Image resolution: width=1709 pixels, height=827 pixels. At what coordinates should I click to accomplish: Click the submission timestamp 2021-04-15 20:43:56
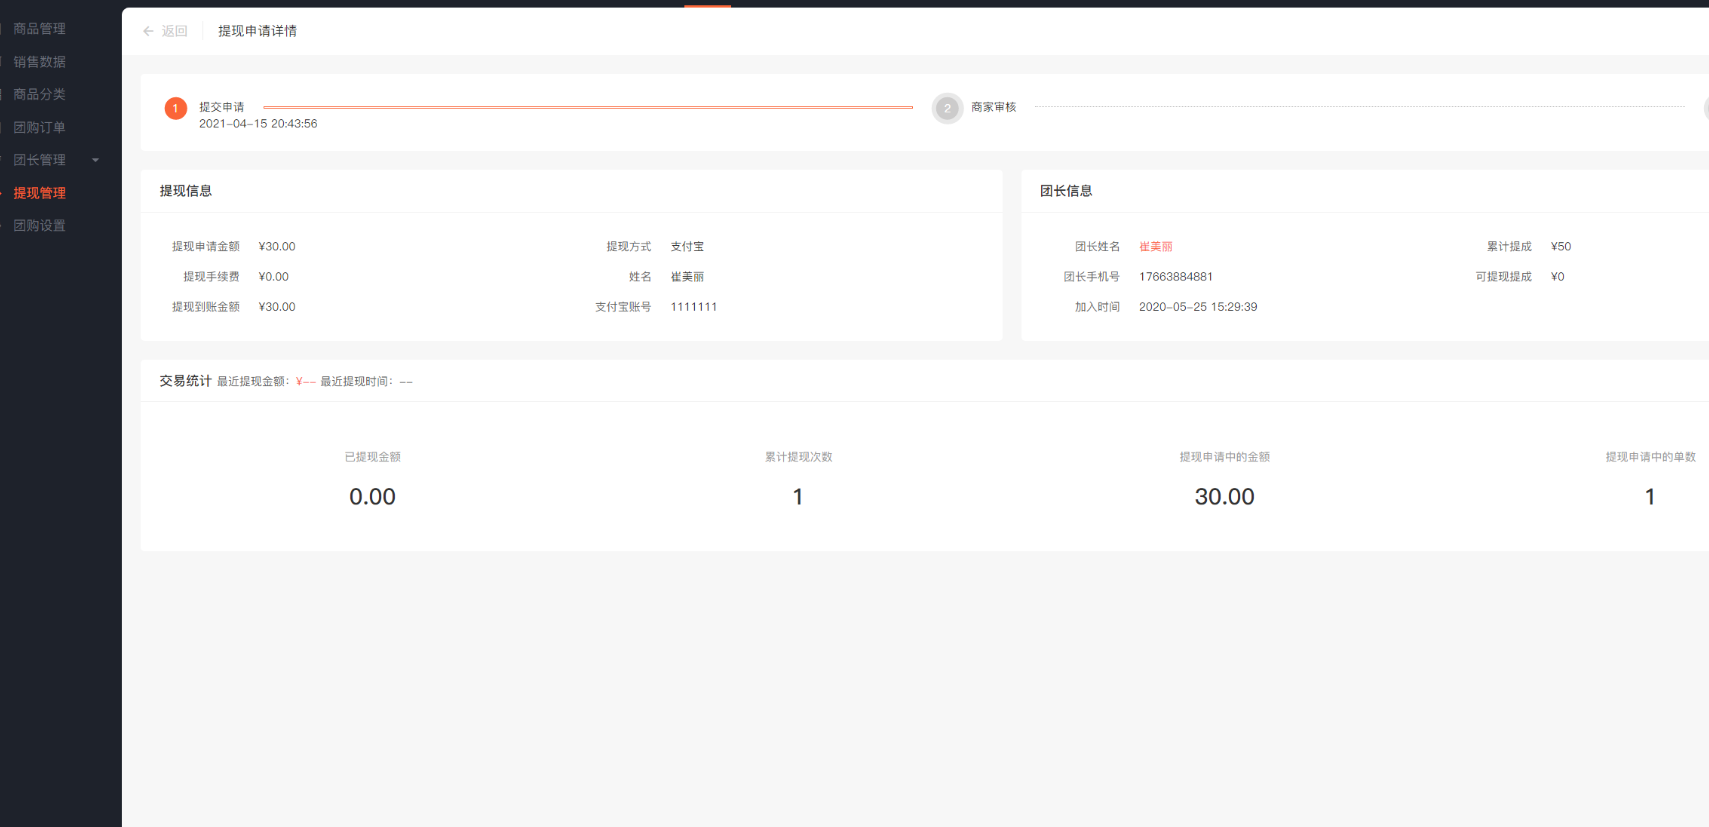[x=258, y=124]
